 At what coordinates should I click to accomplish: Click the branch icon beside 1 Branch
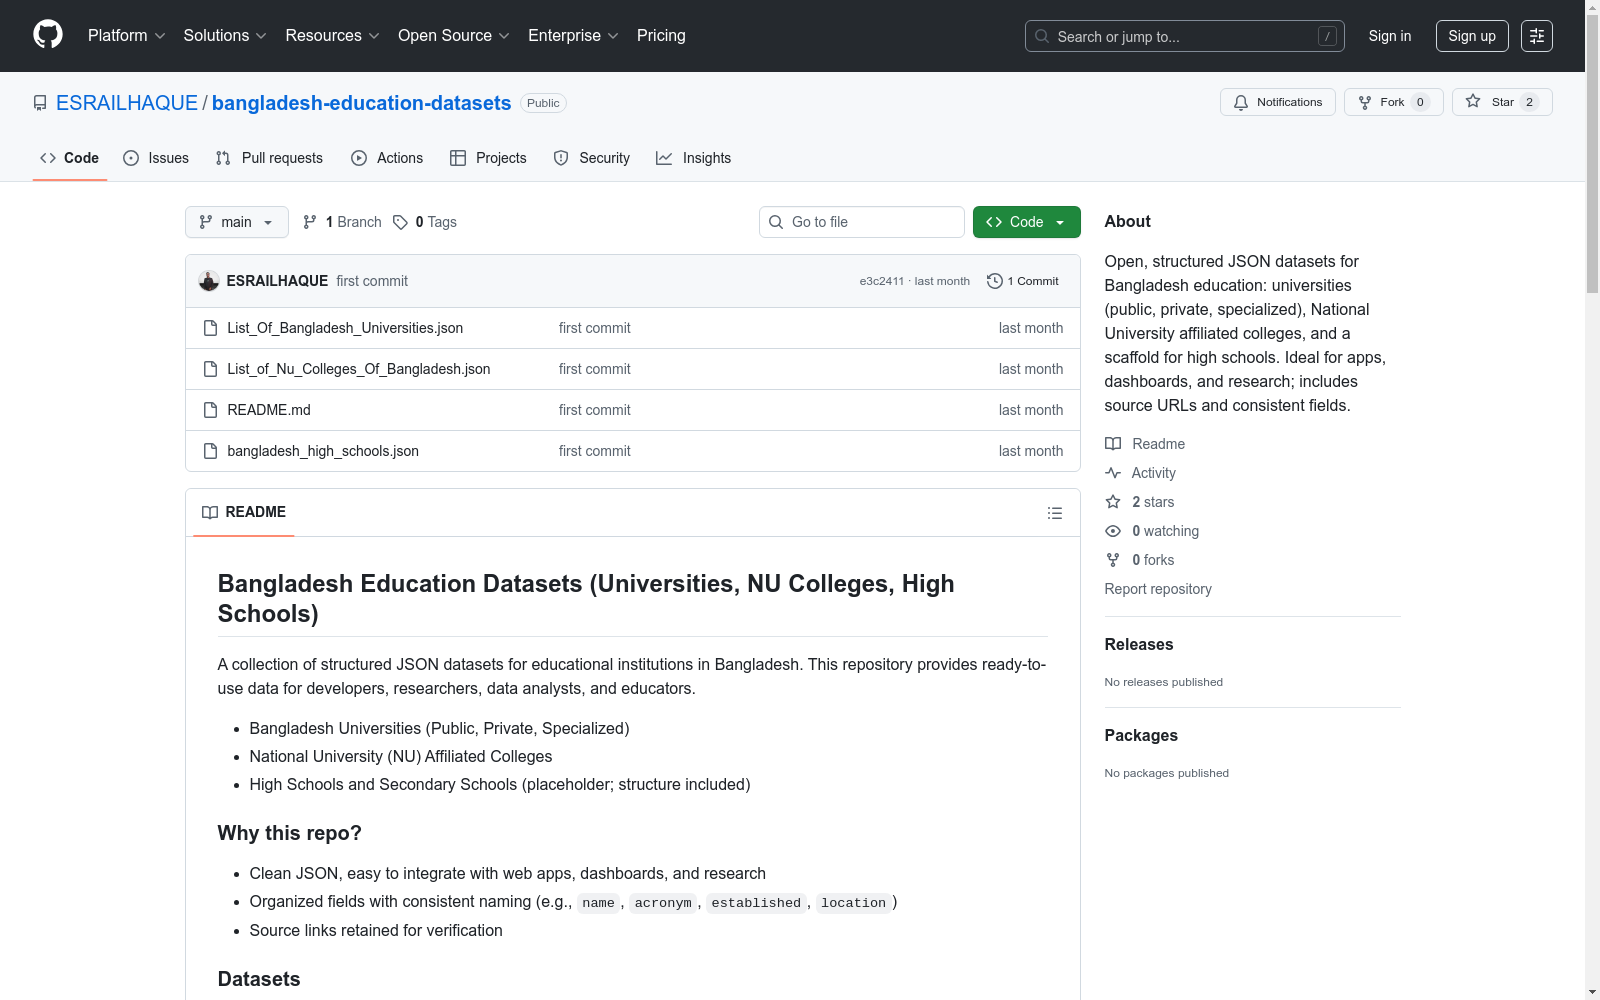tap(310, 222)
